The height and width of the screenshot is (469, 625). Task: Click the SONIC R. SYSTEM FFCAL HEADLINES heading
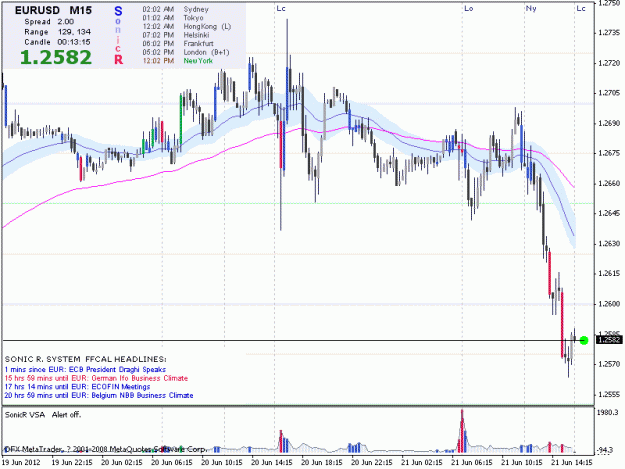(85, 359)
